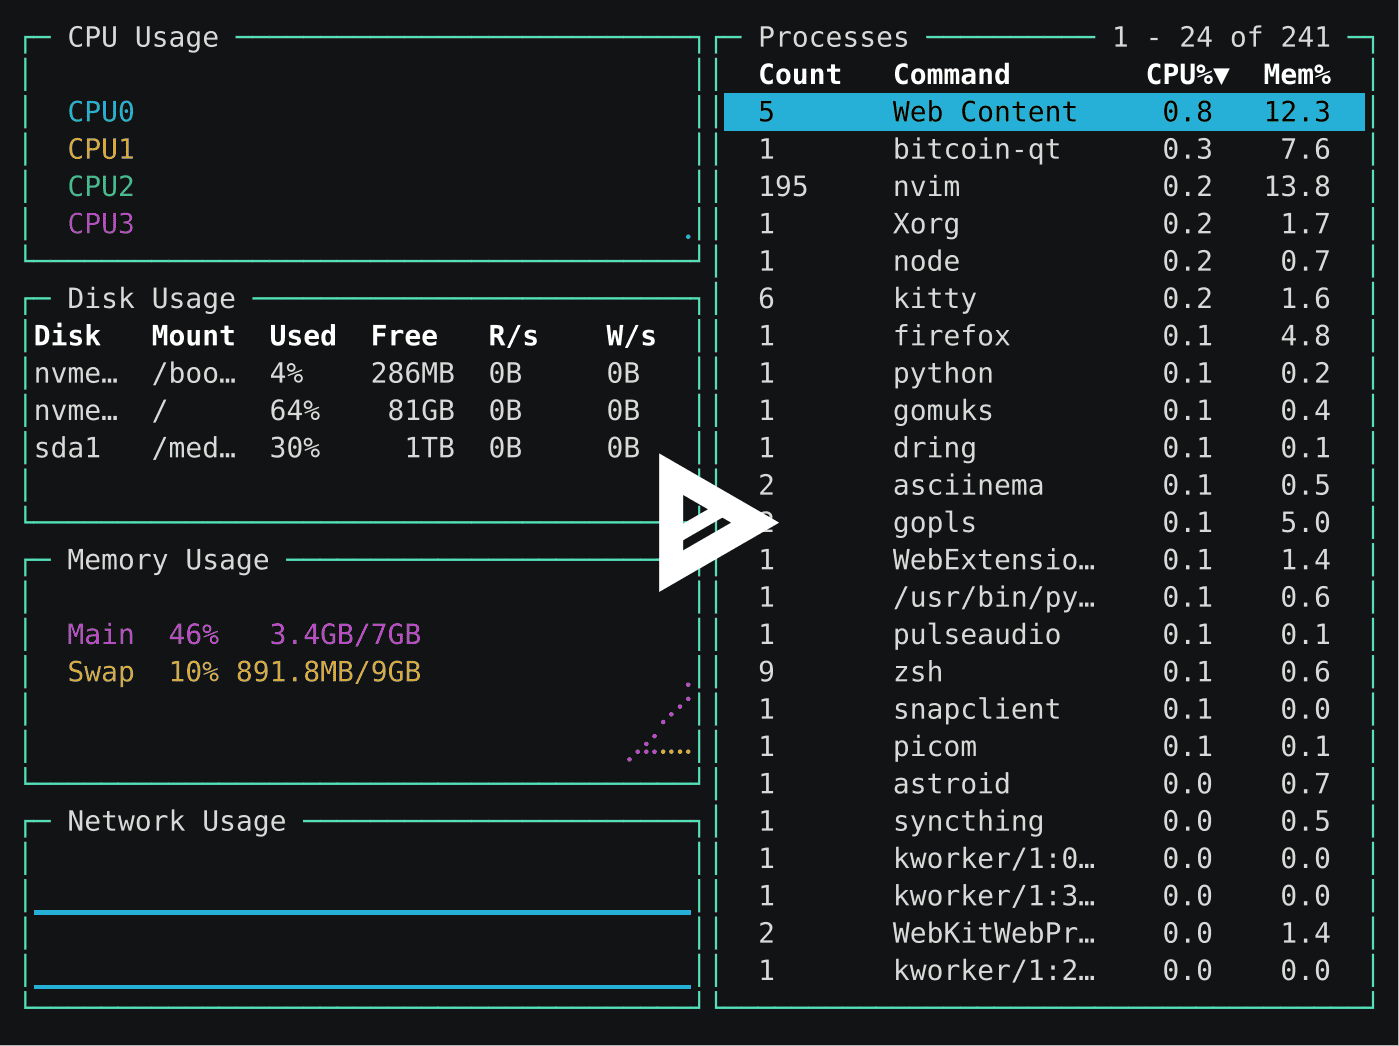Select the astroid process row

[1044, 784]
